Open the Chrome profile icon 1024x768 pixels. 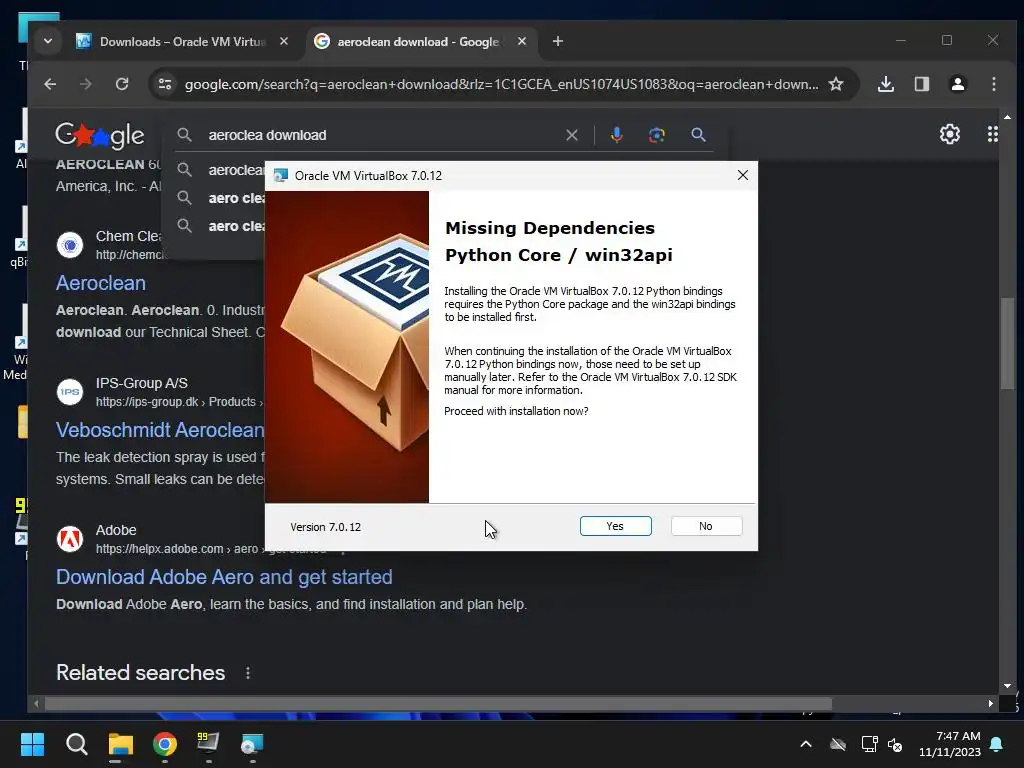click(x=957, y=84)
